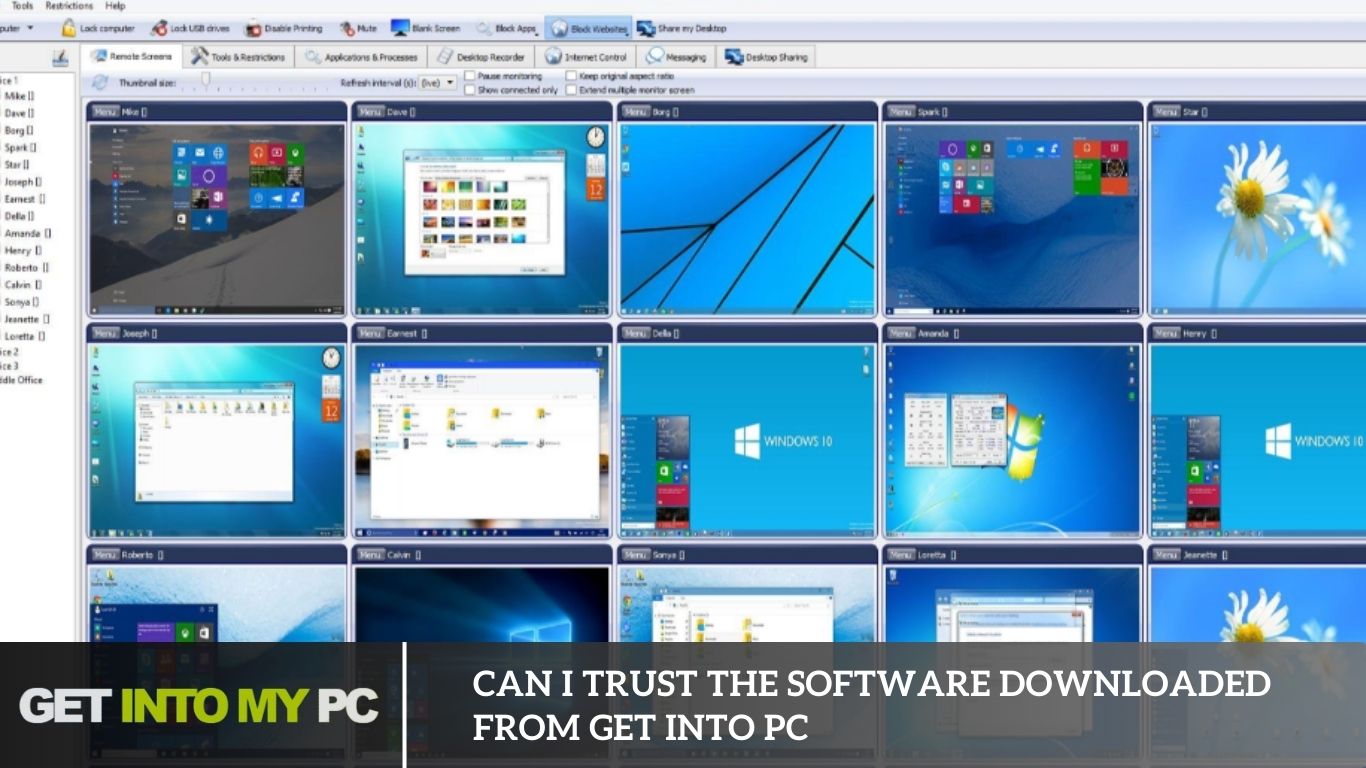This screenshot has width=1366, height=768.
Task: Open the Help menu
Action: pyautogui.click(x=116, y=6)
